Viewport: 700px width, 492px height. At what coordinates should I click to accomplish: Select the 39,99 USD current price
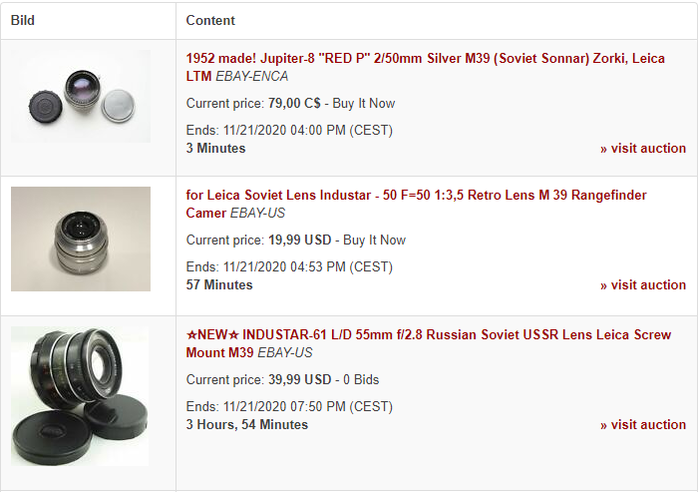click(299, 380)
